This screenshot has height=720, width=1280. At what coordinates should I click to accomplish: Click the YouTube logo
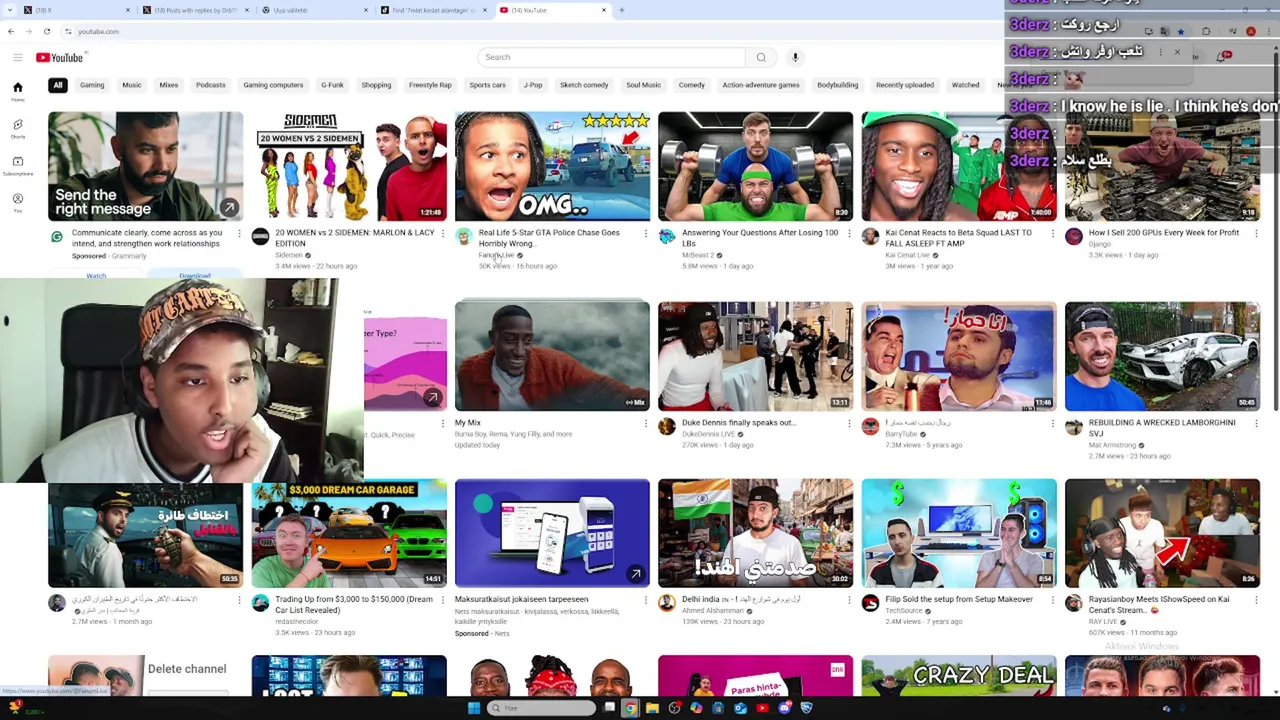click(x=59, y=58)
